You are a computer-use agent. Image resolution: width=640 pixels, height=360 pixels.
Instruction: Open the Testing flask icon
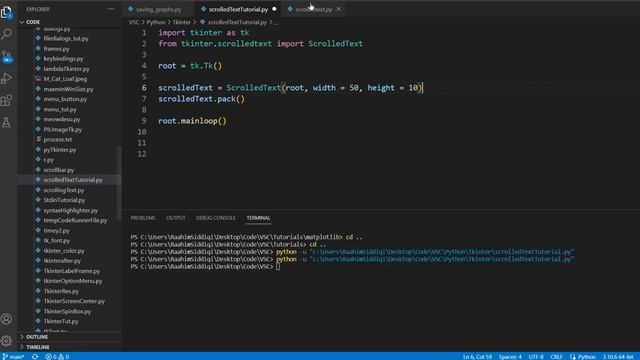pyautogui.click(x=7, y=122)
